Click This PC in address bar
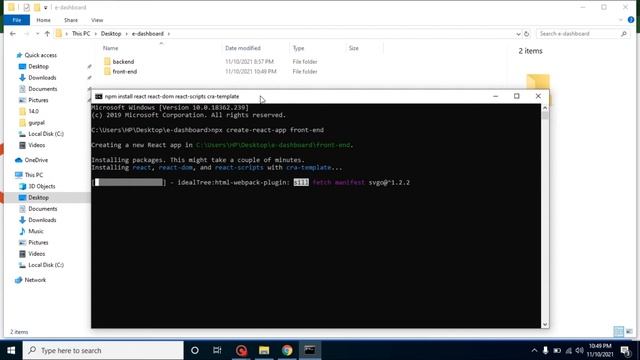Image resolution: width=640 pixels, height=360 pixels. [81, 34]
